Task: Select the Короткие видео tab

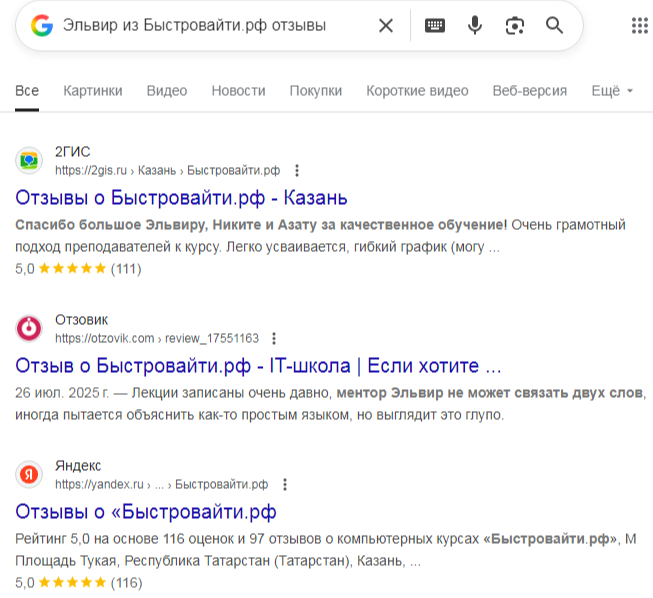Action: click(x=417, y=91)
